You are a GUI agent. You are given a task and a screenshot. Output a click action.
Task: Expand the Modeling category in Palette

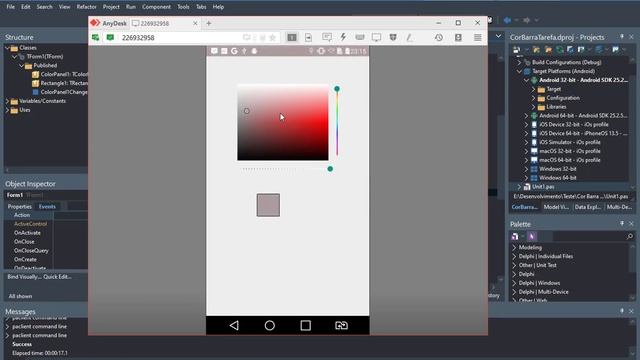point(514,247)
